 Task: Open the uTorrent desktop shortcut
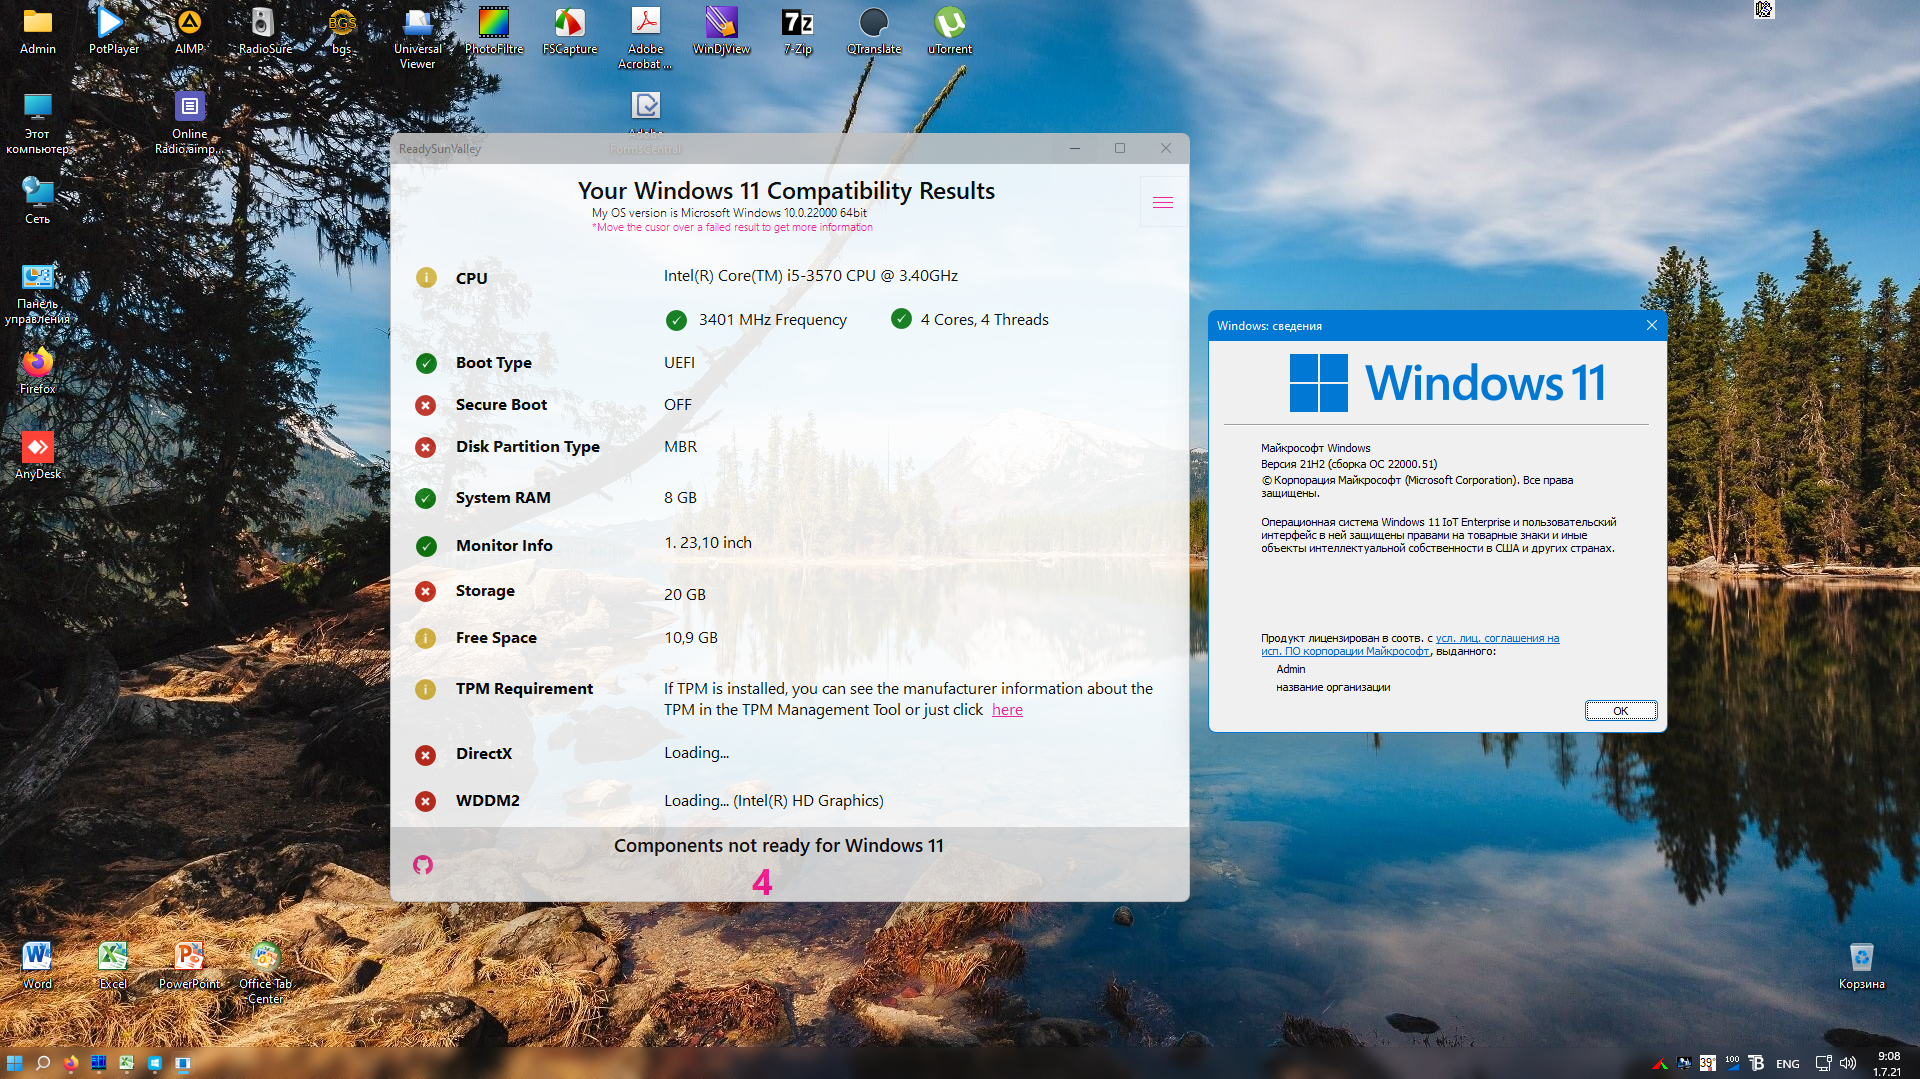950,30
